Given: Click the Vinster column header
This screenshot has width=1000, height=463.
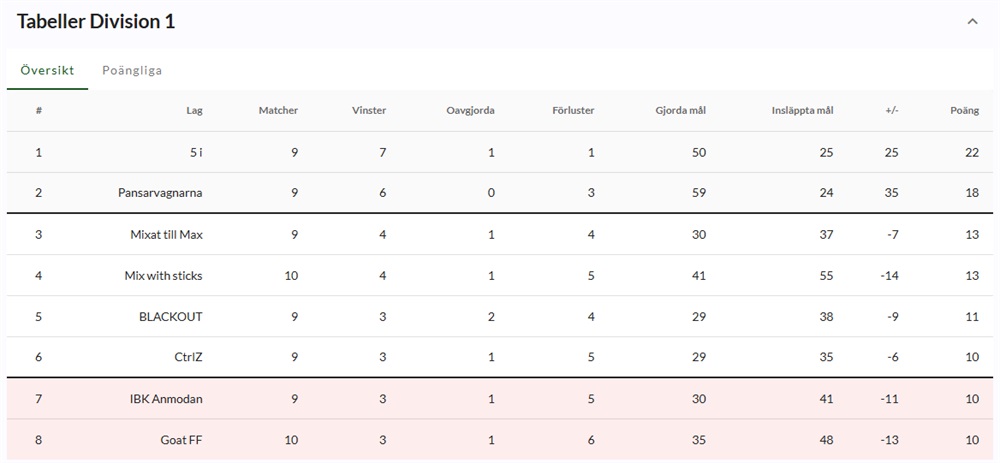Looking at the screenshot, I should [x=369, y=110].
